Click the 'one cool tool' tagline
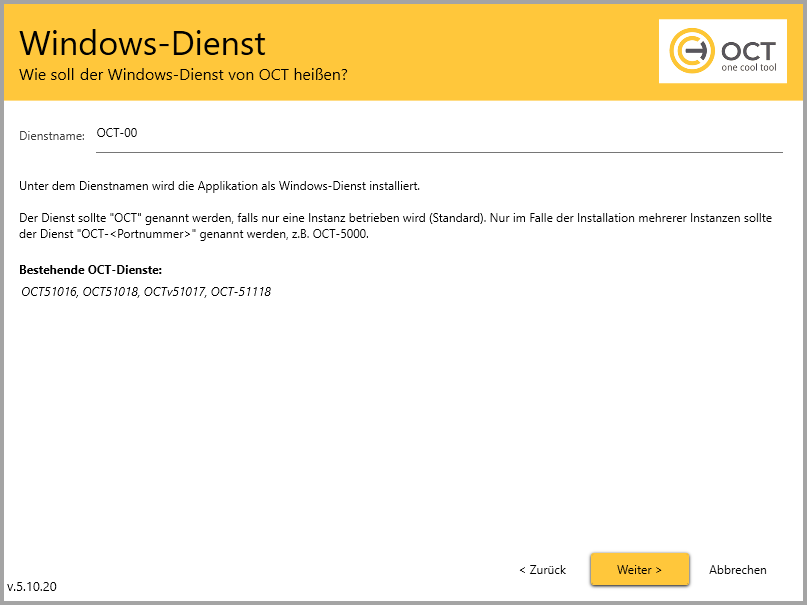The image size is (807, 605). point(748,67)
